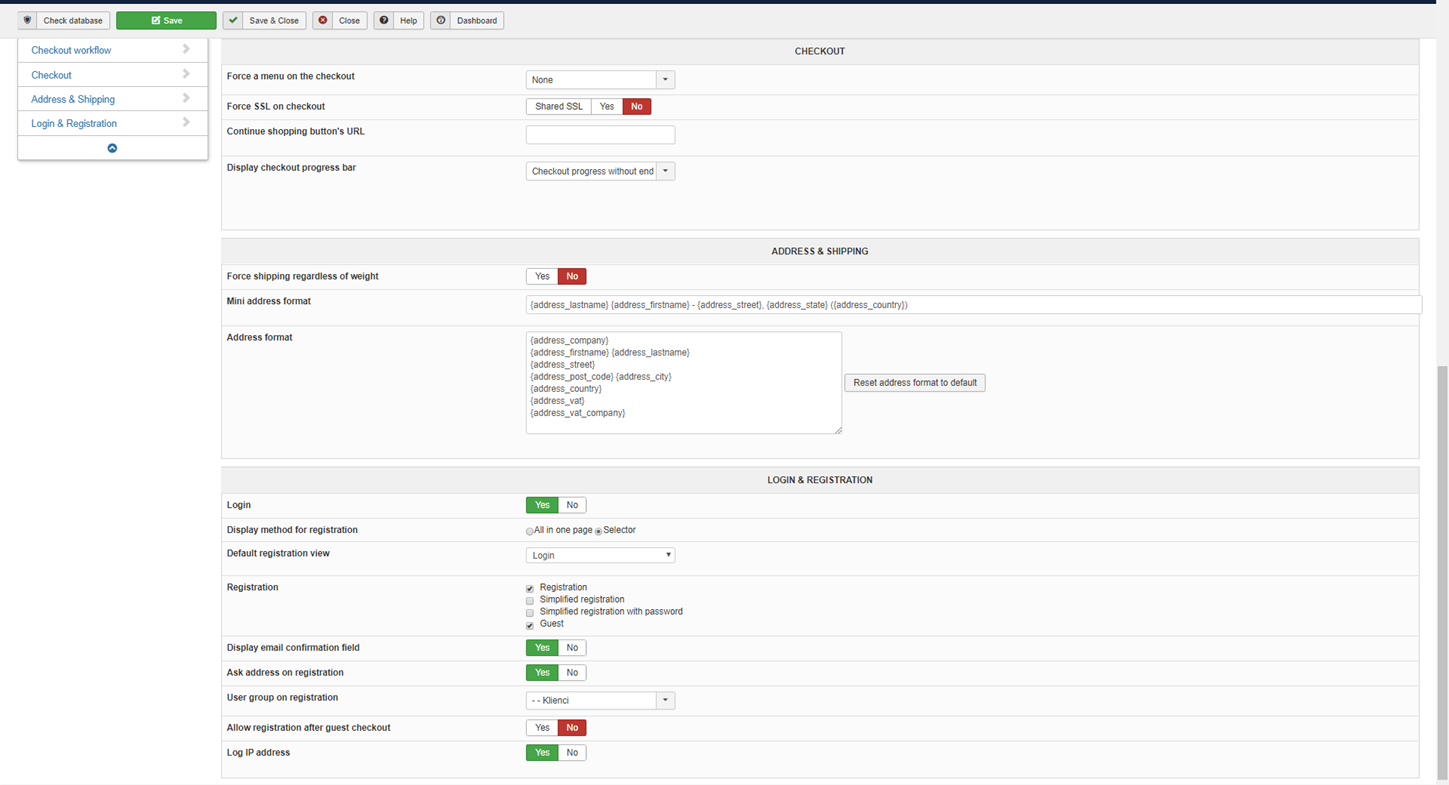Collapse the sidebar using the up arrow icon
Image resolution: width=1449 pixels, height=785 pixels.
coord(112,148)
